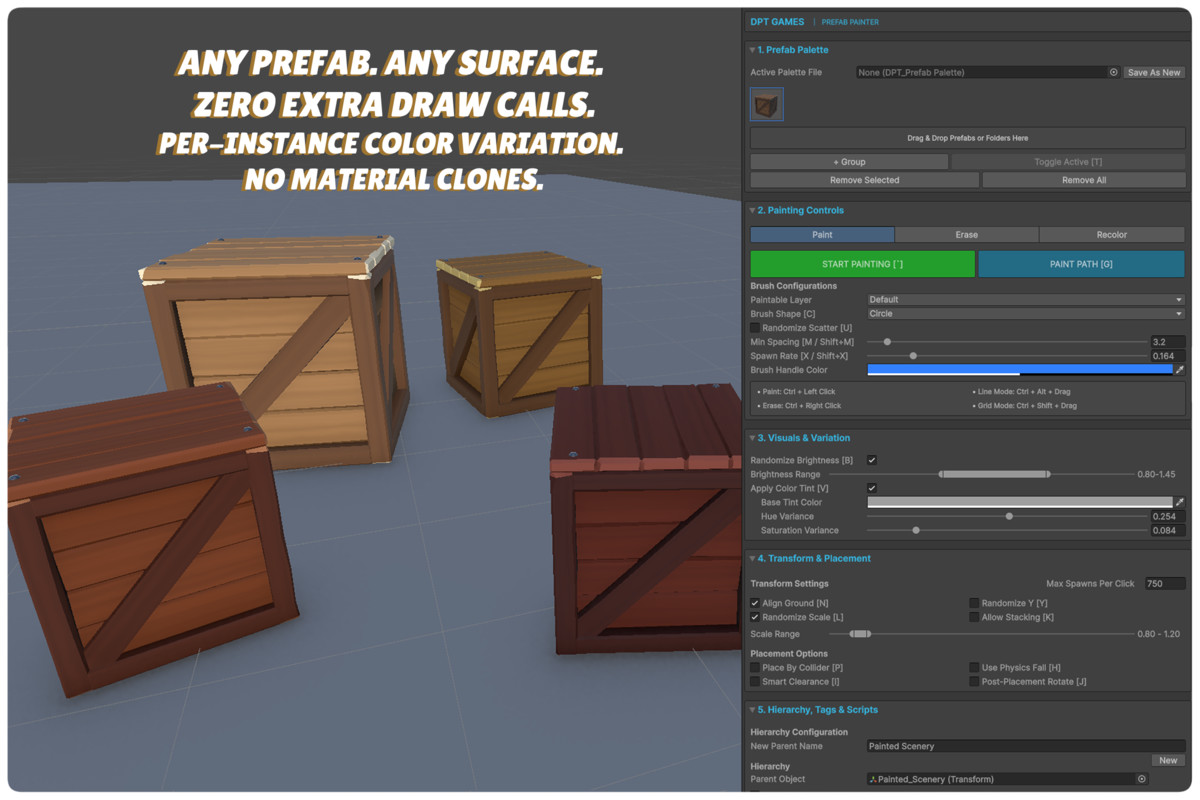Image resolution: width=1200 pixels, height=800 pixels.
Task: Switch to Paint mode tab
Action: 822,235
